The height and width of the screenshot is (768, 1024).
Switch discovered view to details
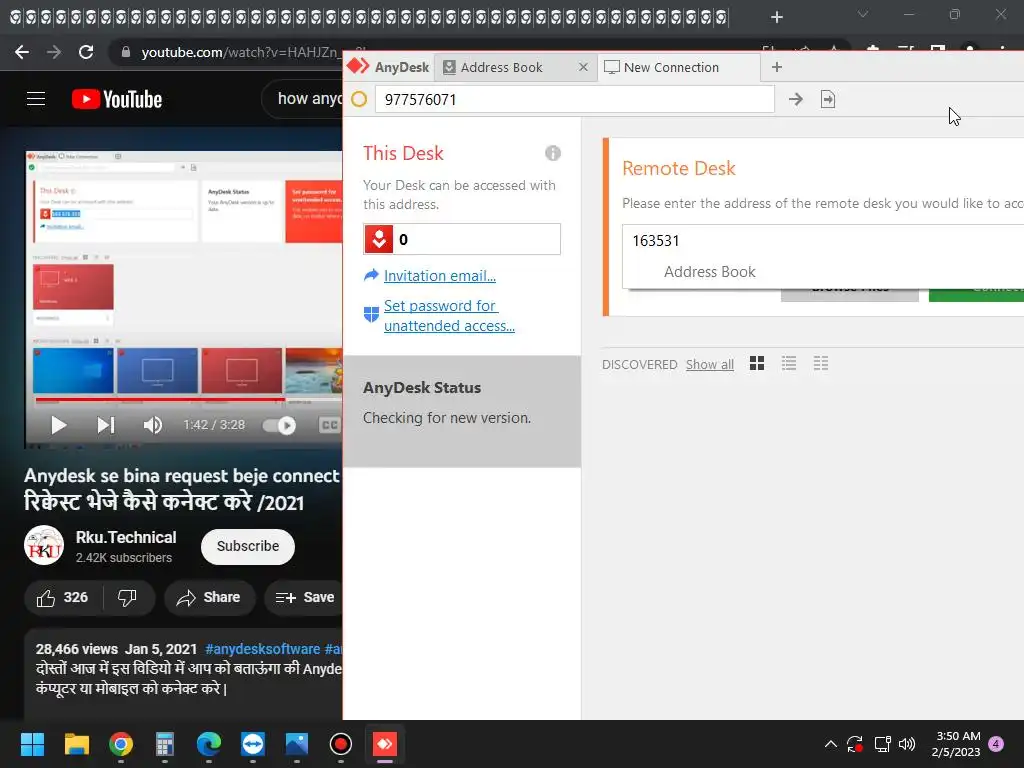[821, 363]
